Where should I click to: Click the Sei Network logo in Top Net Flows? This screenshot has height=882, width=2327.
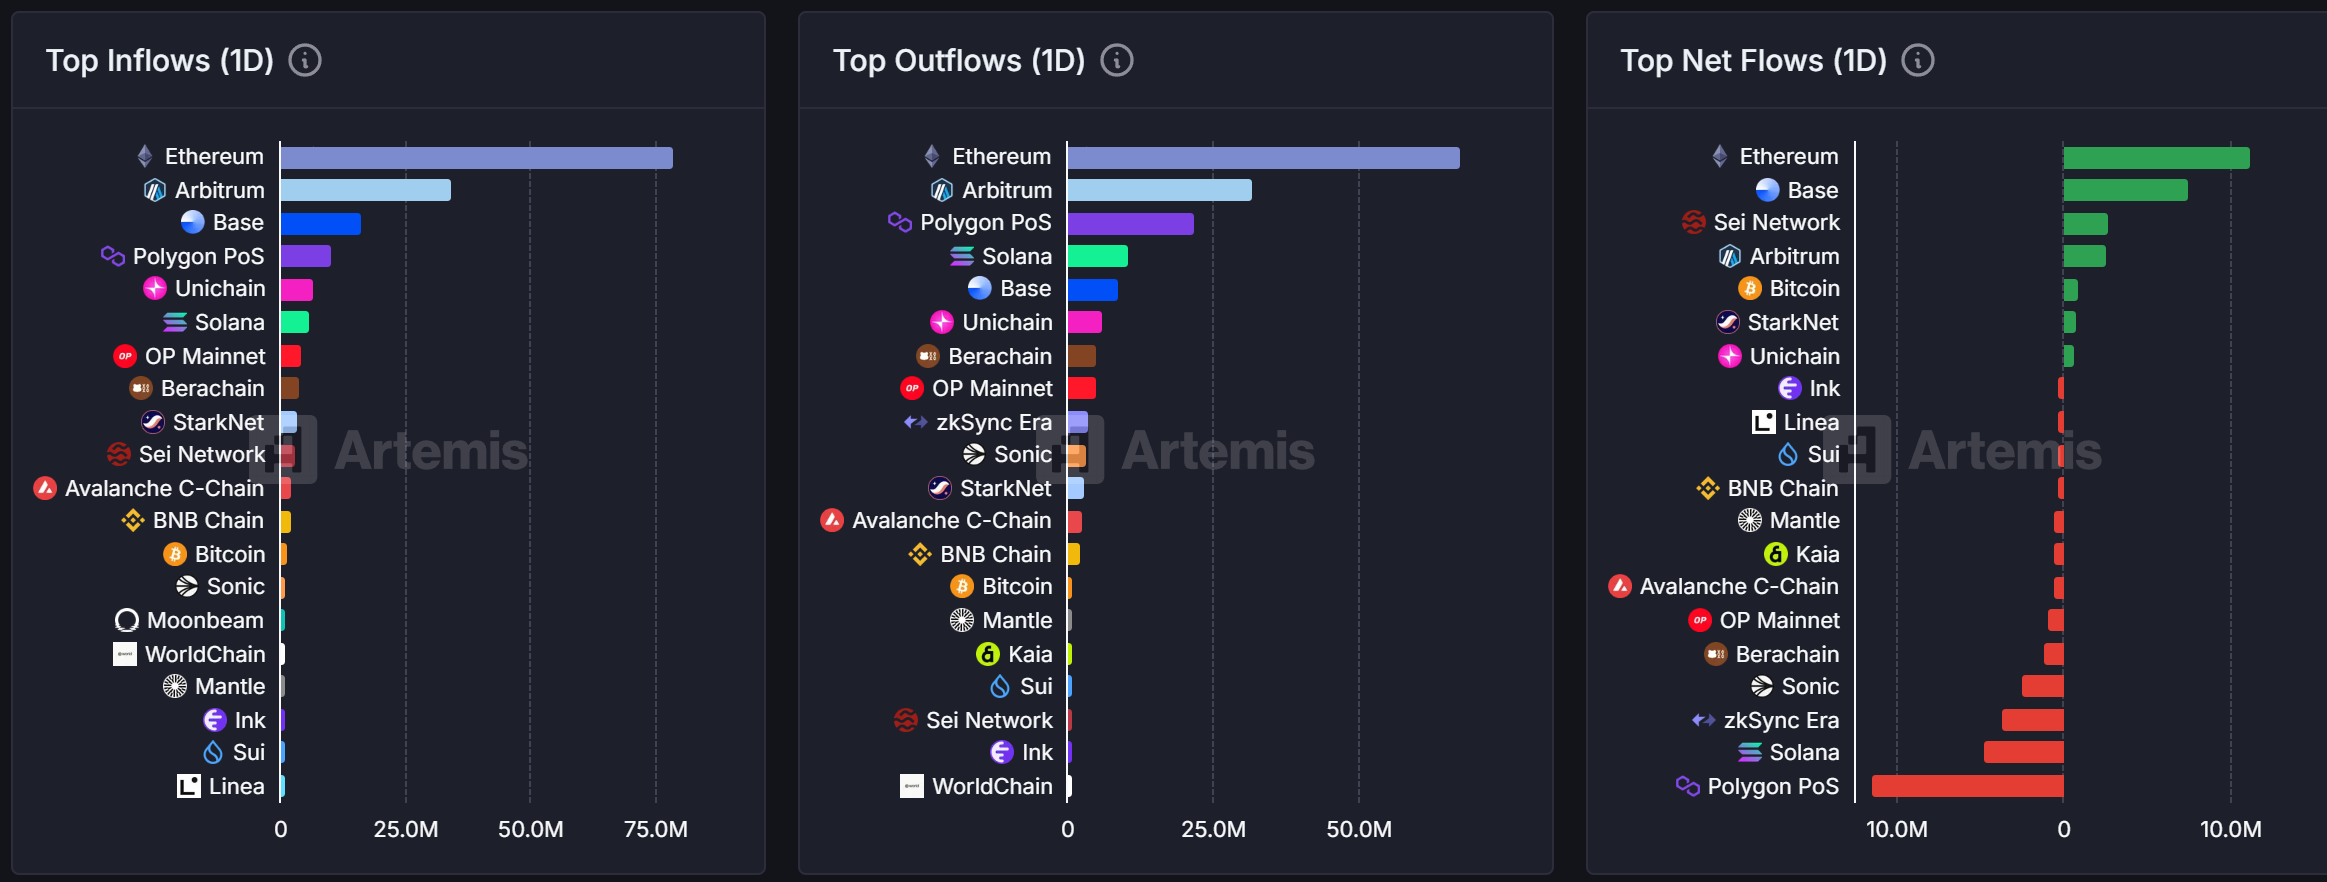tap(1694, 222)
